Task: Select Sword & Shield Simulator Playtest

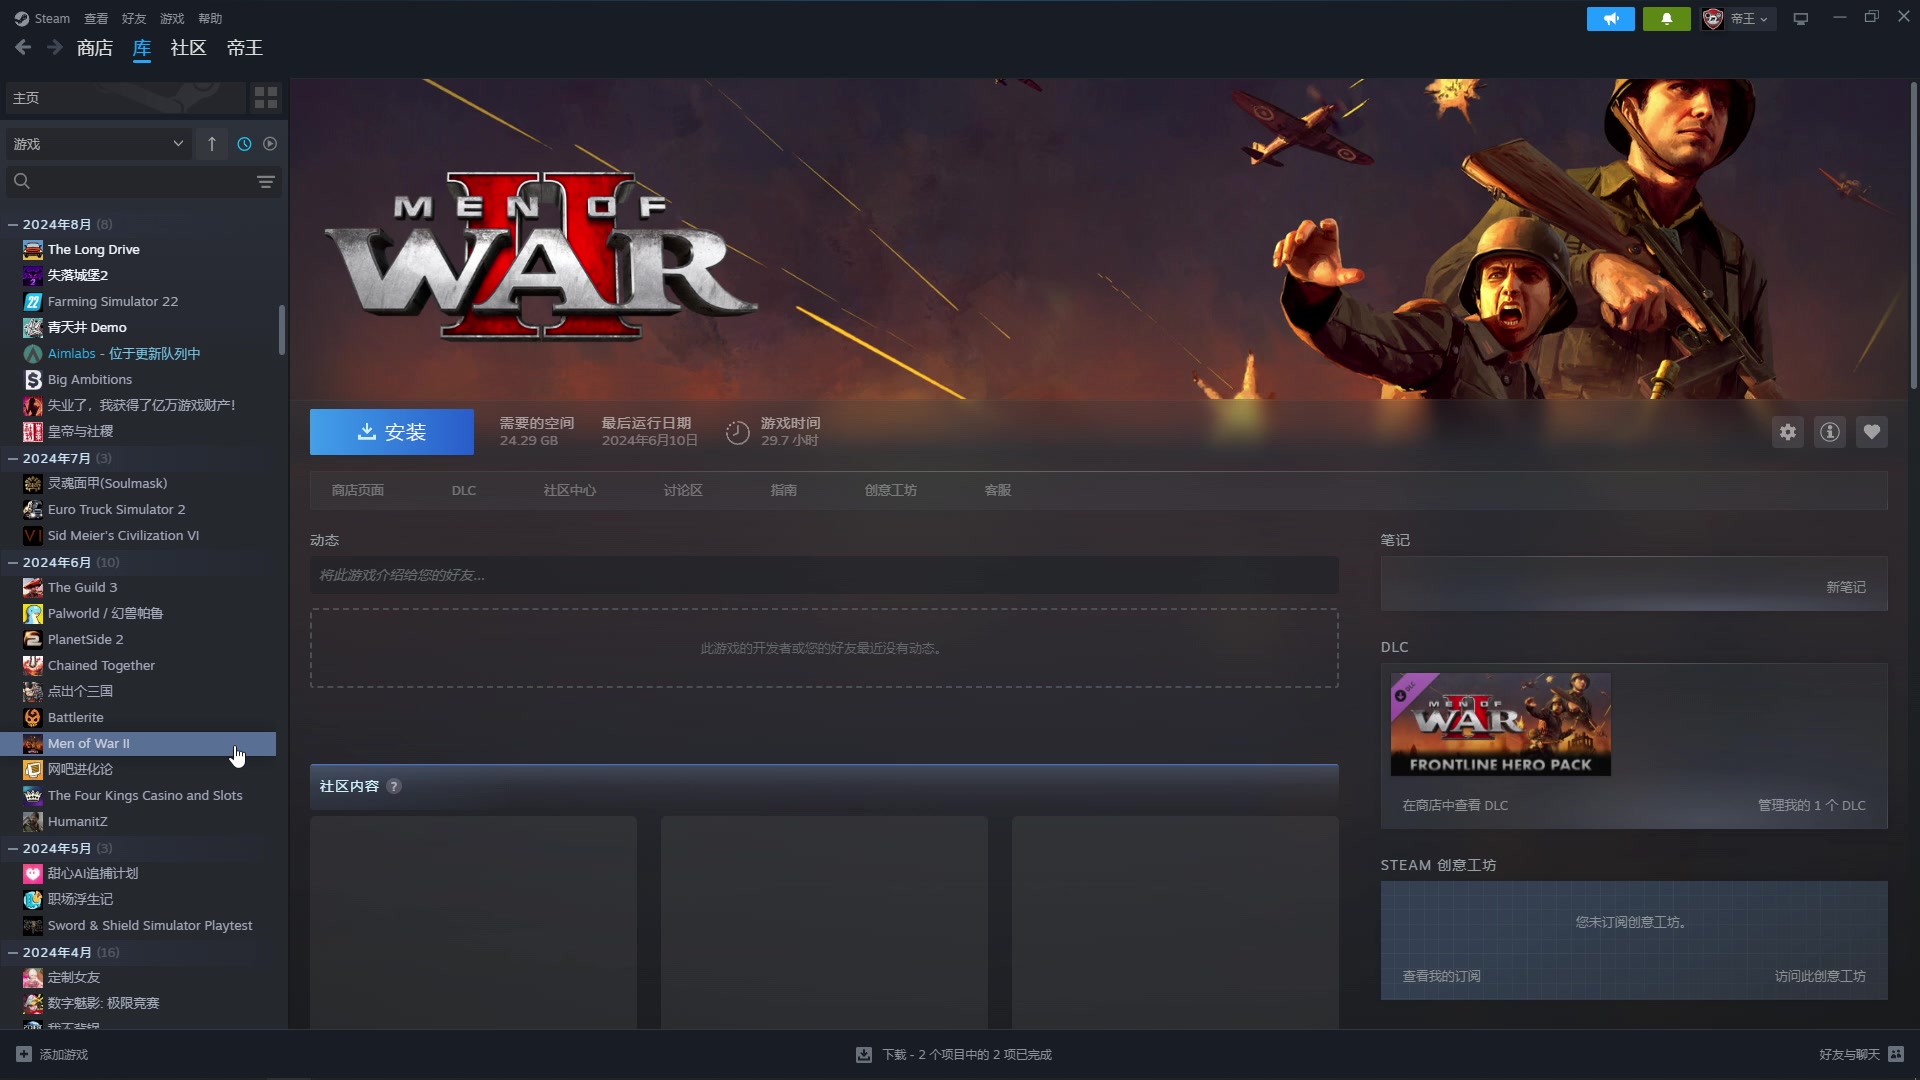Action: pyautogui.click(x=138, y=925)
